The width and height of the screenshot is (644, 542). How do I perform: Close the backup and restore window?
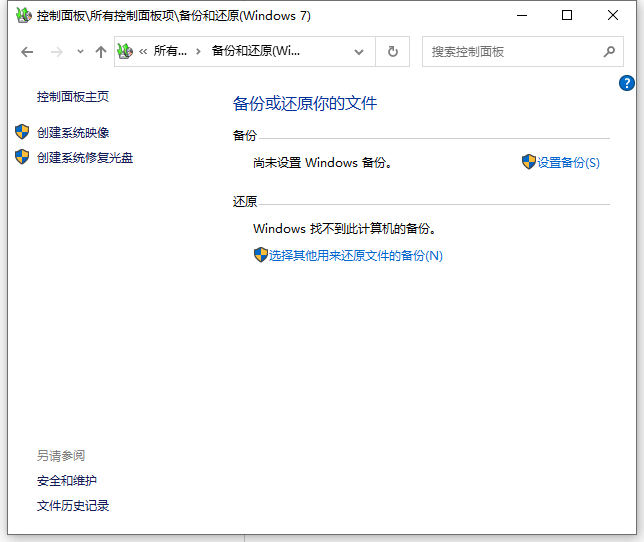coord(613,16)
